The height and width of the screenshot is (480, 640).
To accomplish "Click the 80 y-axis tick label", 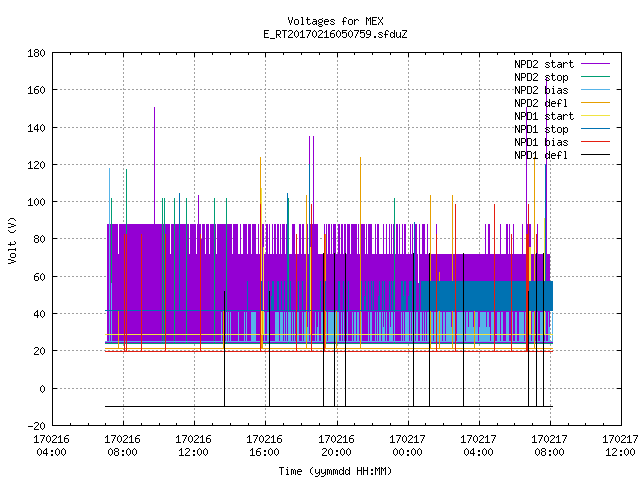I will pos(39,239).
